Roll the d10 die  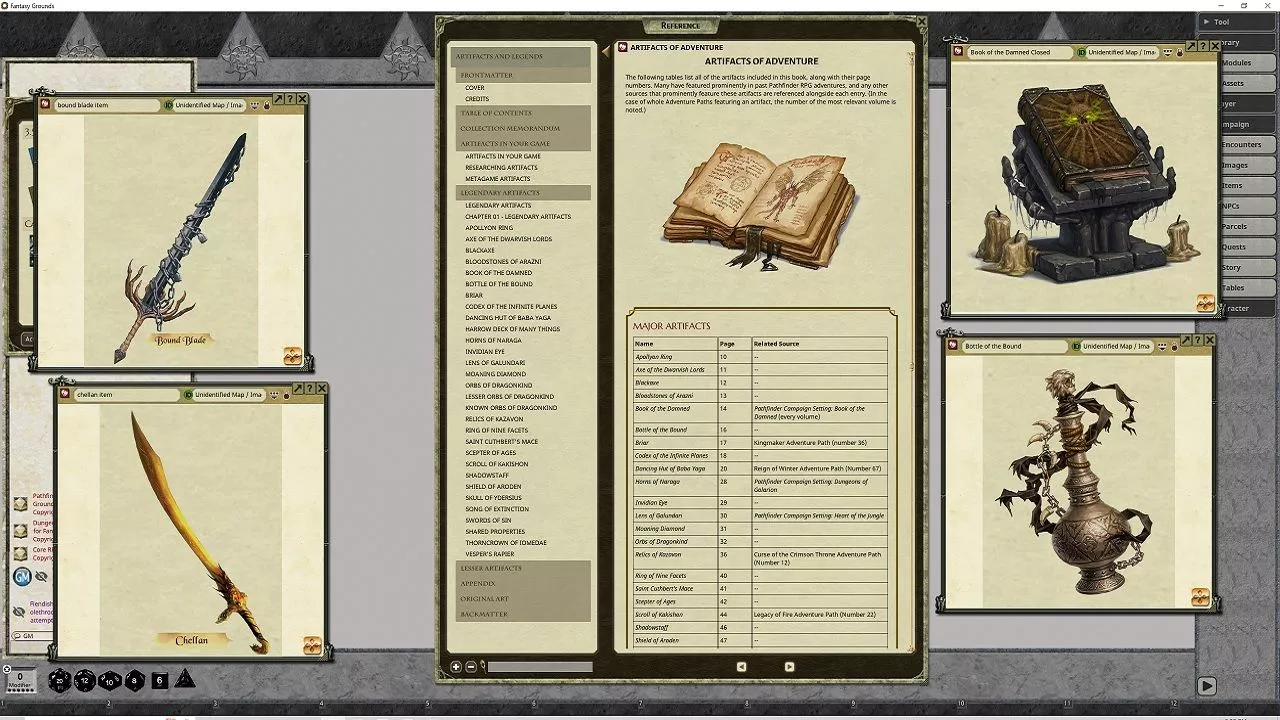click(110, 681)
